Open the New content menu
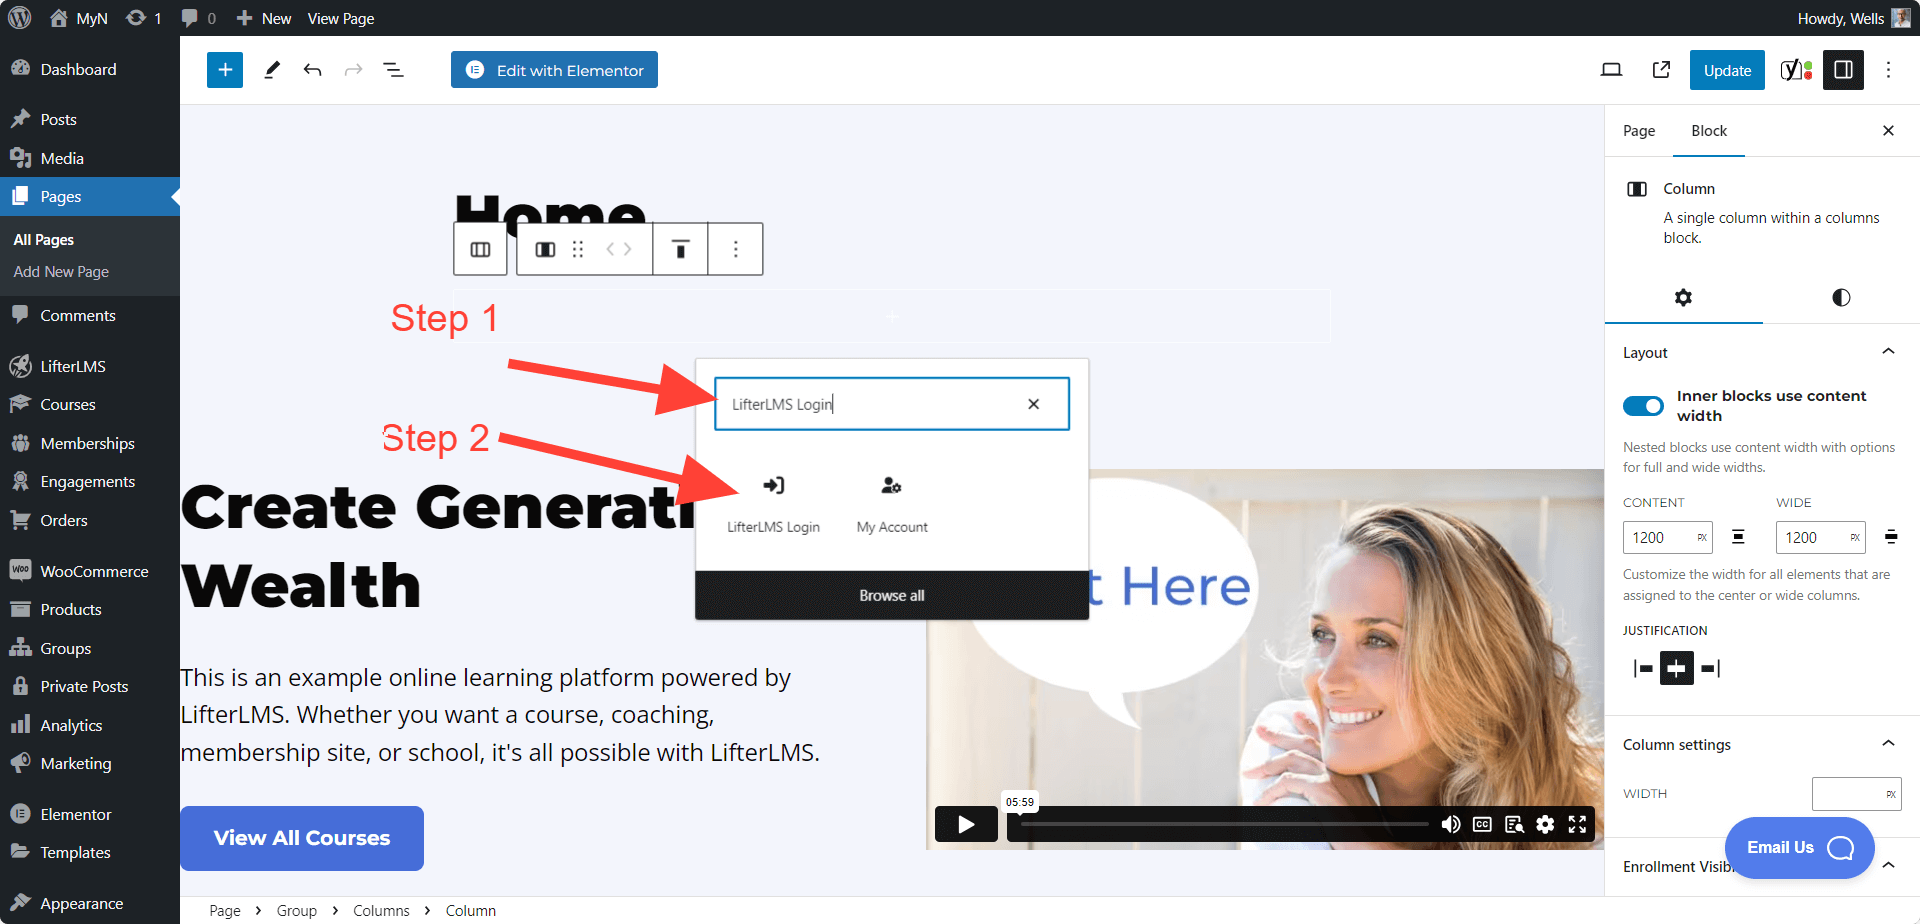 pyautogui.click(x=263, y=18)
